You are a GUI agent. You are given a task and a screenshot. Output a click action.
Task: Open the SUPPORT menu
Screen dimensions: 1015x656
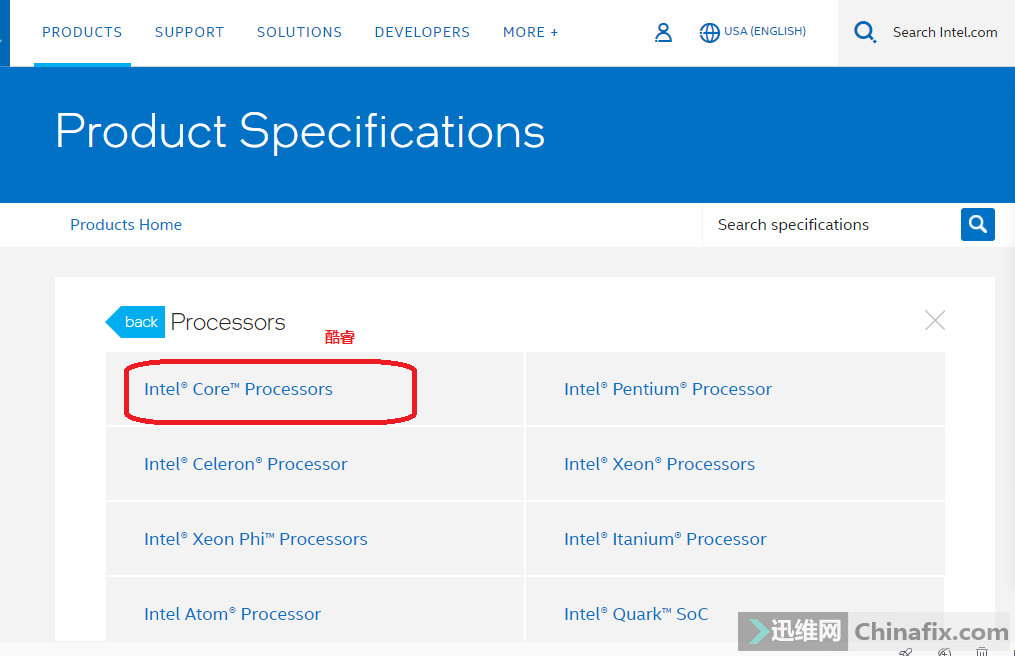(x=189, y=32)
